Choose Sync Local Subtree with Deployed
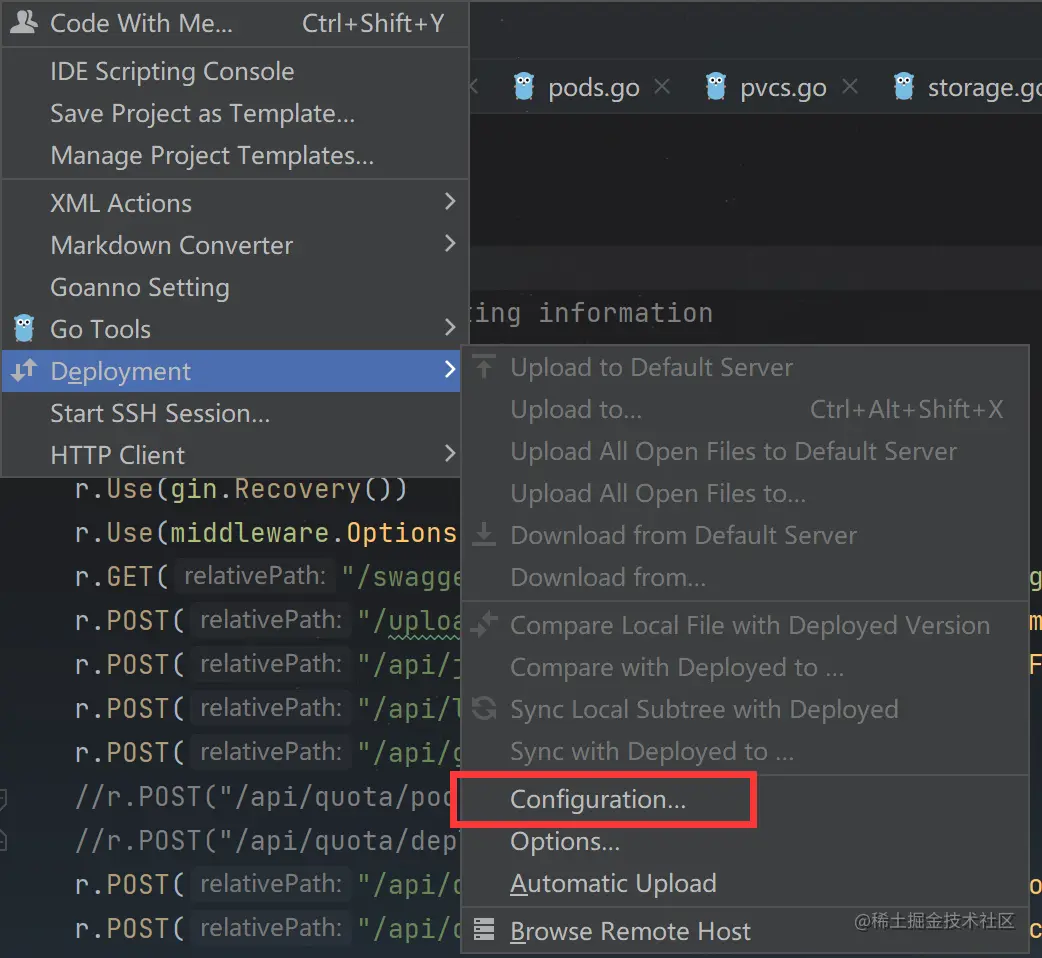The image size is (1042, 958). point(744,709)
